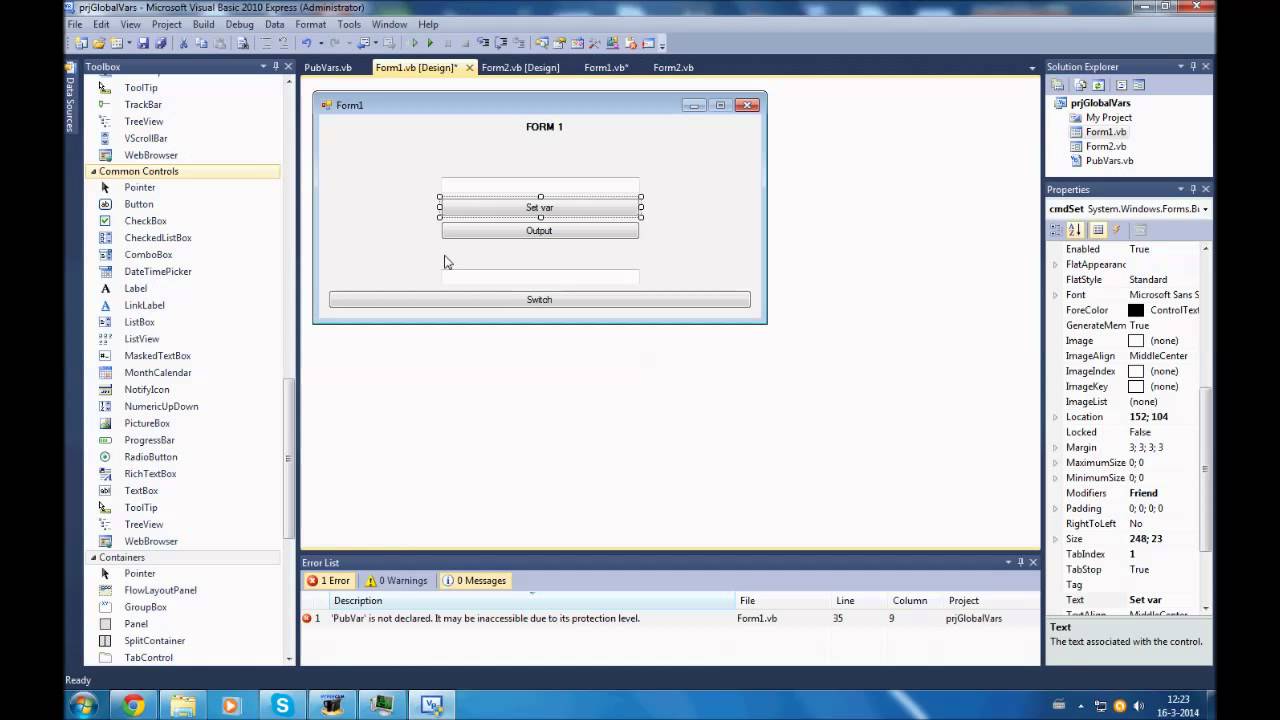Expand the Size property
This screenshot has width=1280, height=720.
1055,539
